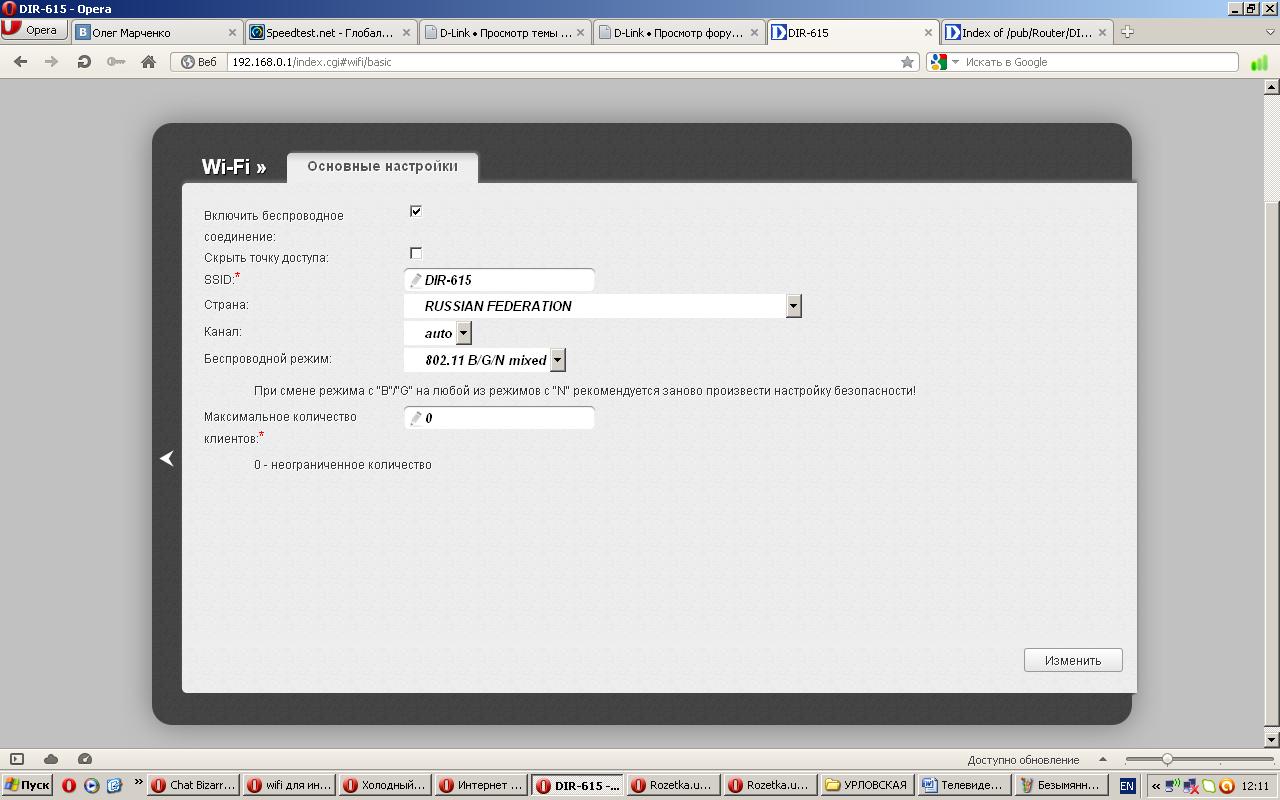Collapse the router side menu arrow
1280x800 pixels.
[x=167, y=458]
